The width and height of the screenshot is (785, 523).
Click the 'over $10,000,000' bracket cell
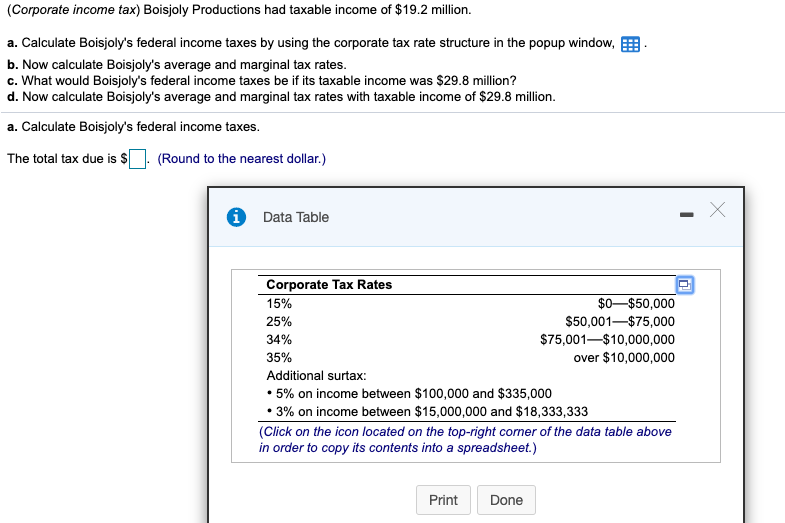click(x=624, y=358)
